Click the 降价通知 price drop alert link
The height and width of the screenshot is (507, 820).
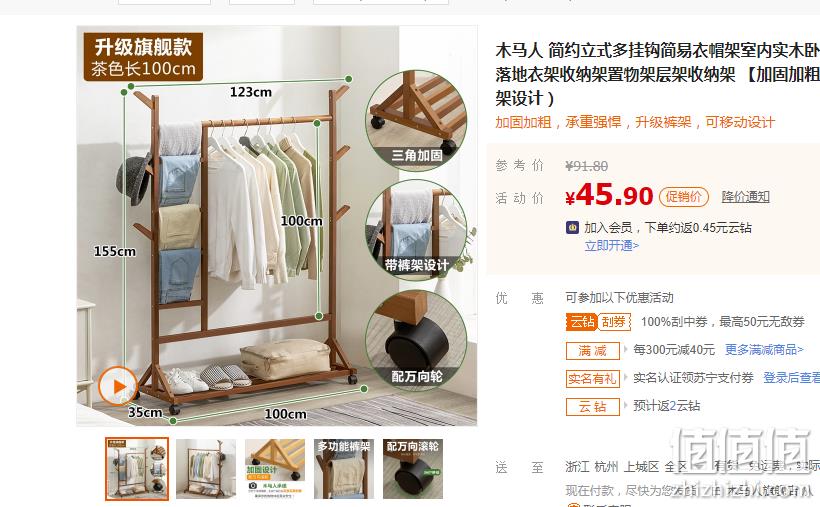(745, 197)
